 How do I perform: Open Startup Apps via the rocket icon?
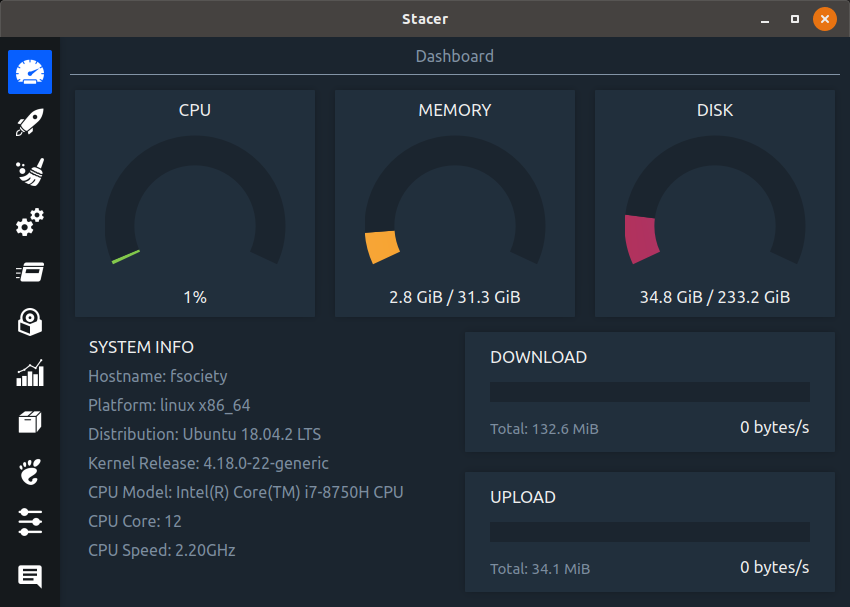tap(30, 123)
